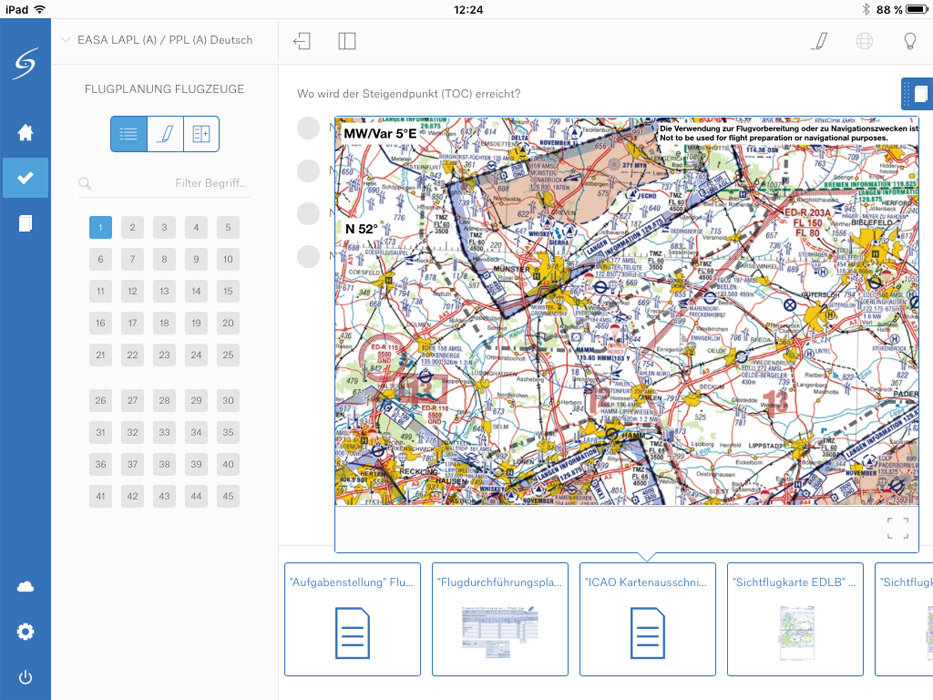This screenshot has width=933, height=700.
Task: Go to question 1
Action: (x=101, y=227)
